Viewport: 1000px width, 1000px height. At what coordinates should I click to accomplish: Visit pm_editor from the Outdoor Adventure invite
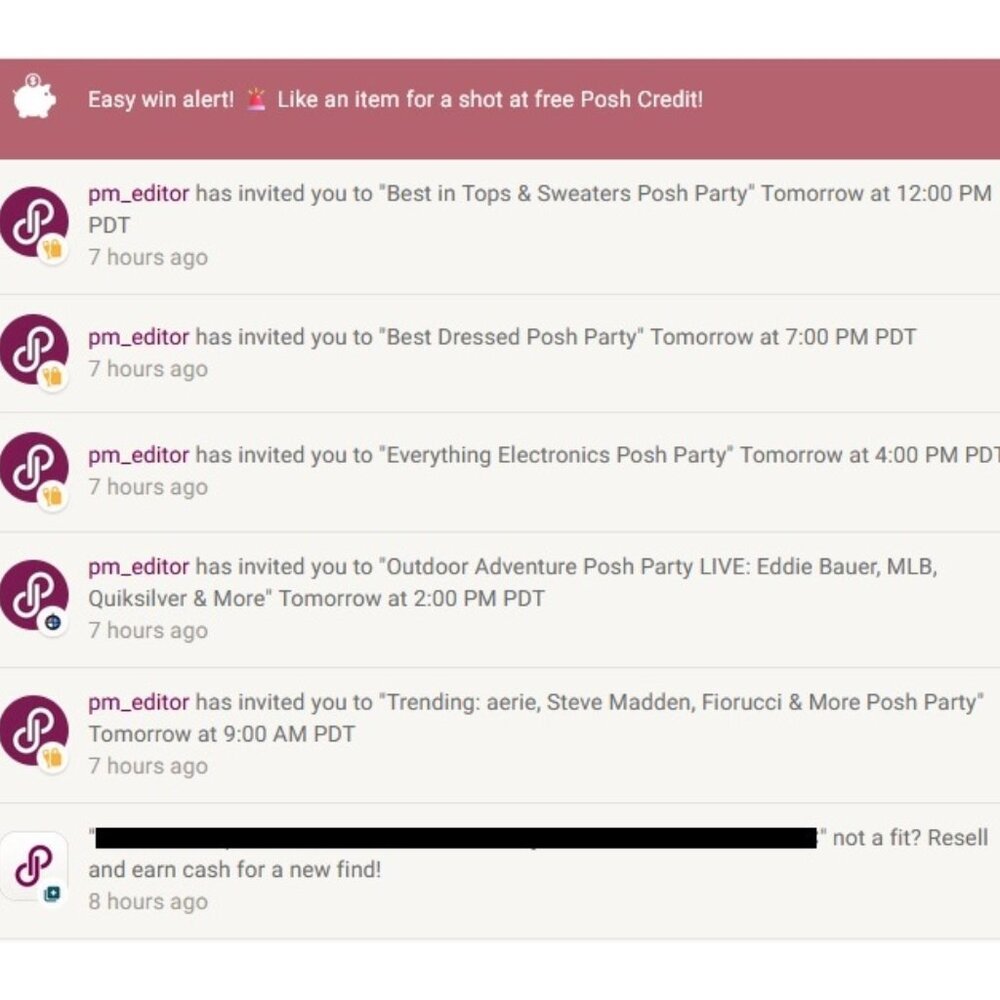point(138,567)
